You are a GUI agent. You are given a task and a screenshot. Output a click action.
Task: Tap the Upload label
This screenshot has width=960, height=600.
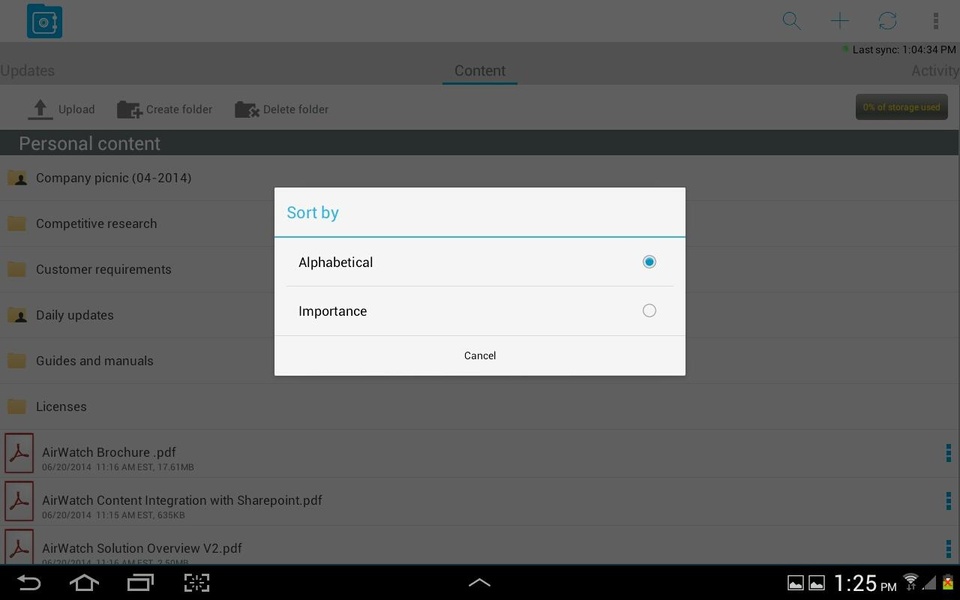point(77,110)
